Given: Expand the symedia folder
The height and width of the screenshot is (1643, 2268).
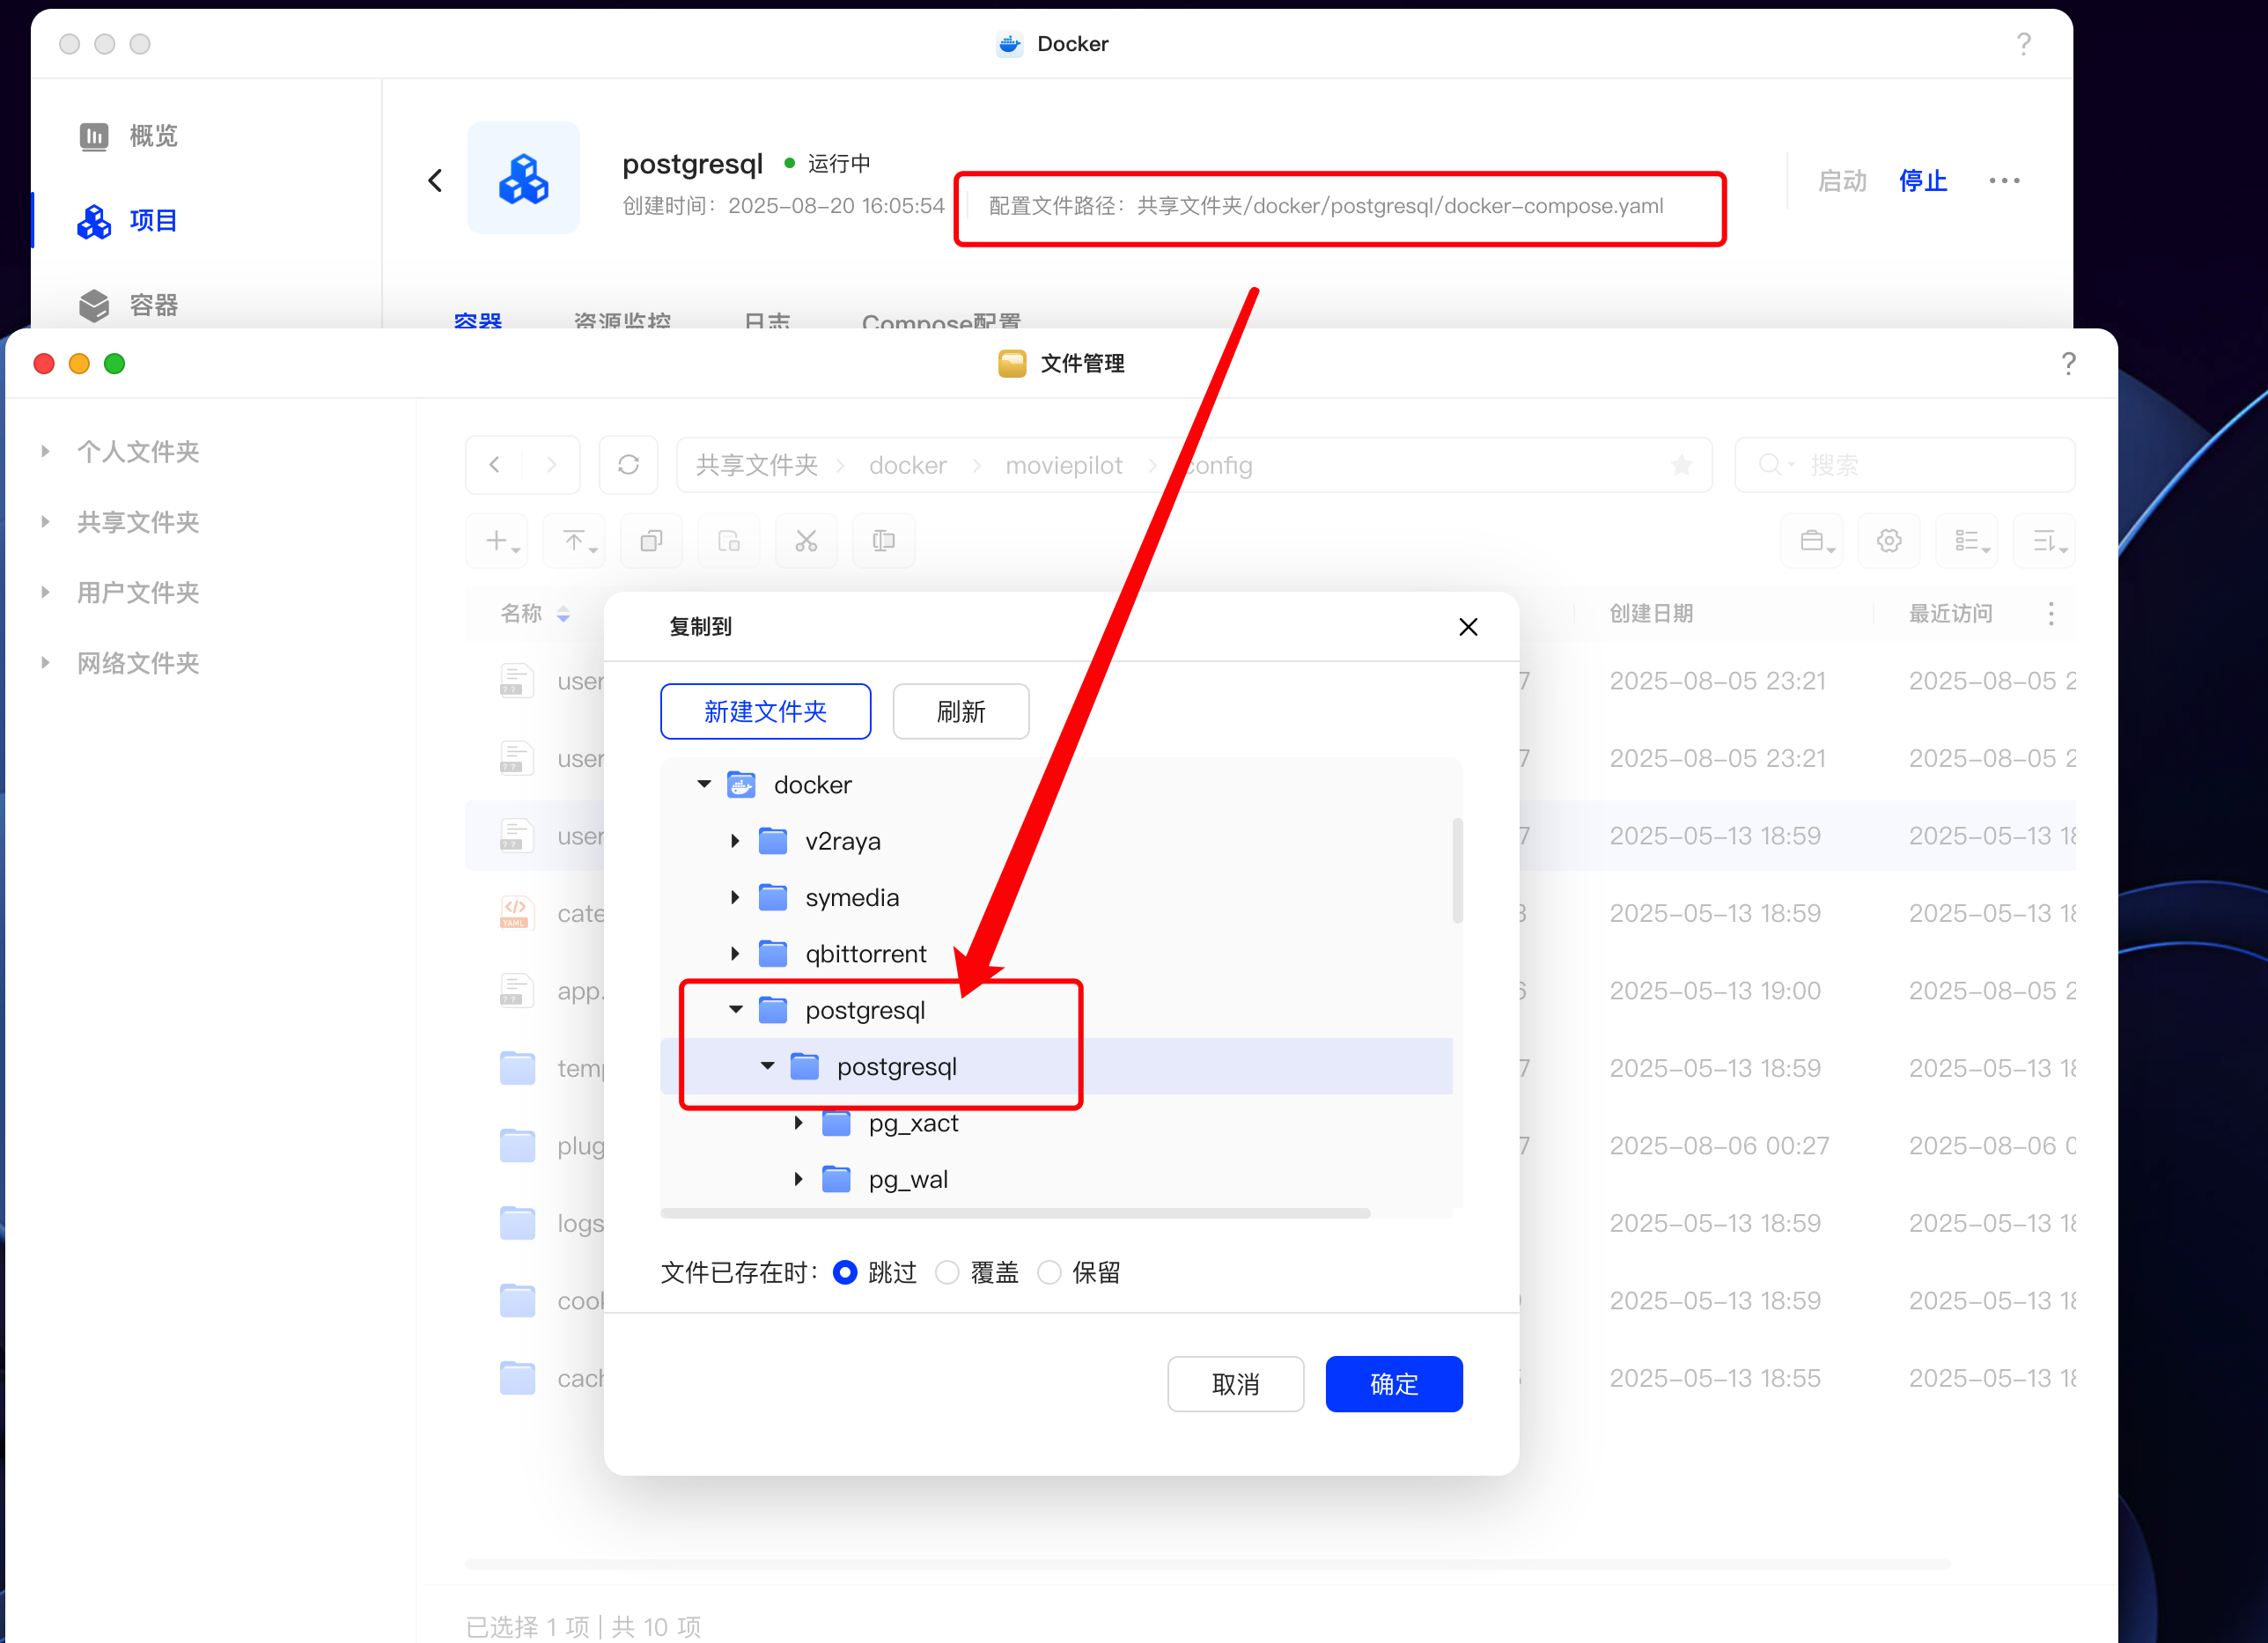Looking at the screenshot, I should 735,897.
